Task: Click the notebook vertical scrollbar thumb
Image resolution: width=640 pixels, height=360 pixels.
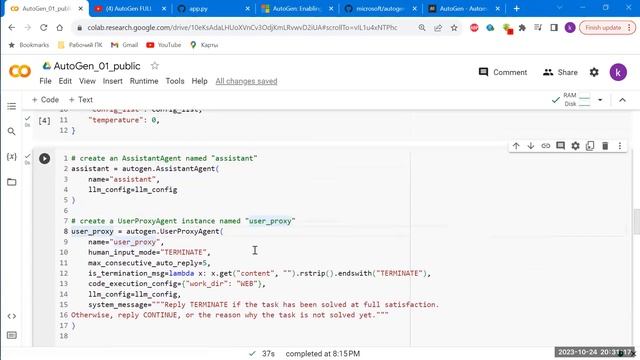Action: (636, 222)
